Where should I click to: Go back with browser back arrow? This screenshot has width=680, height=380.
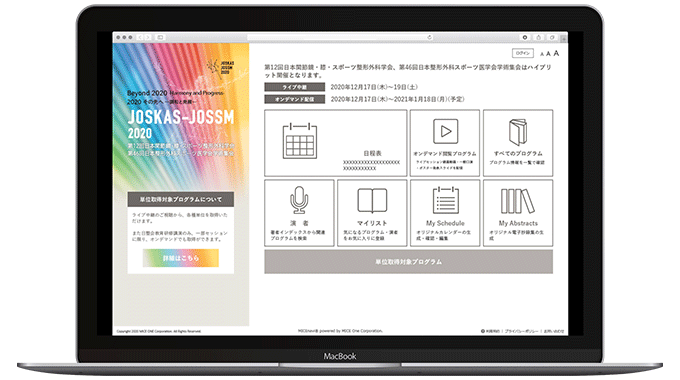(141, 38)
